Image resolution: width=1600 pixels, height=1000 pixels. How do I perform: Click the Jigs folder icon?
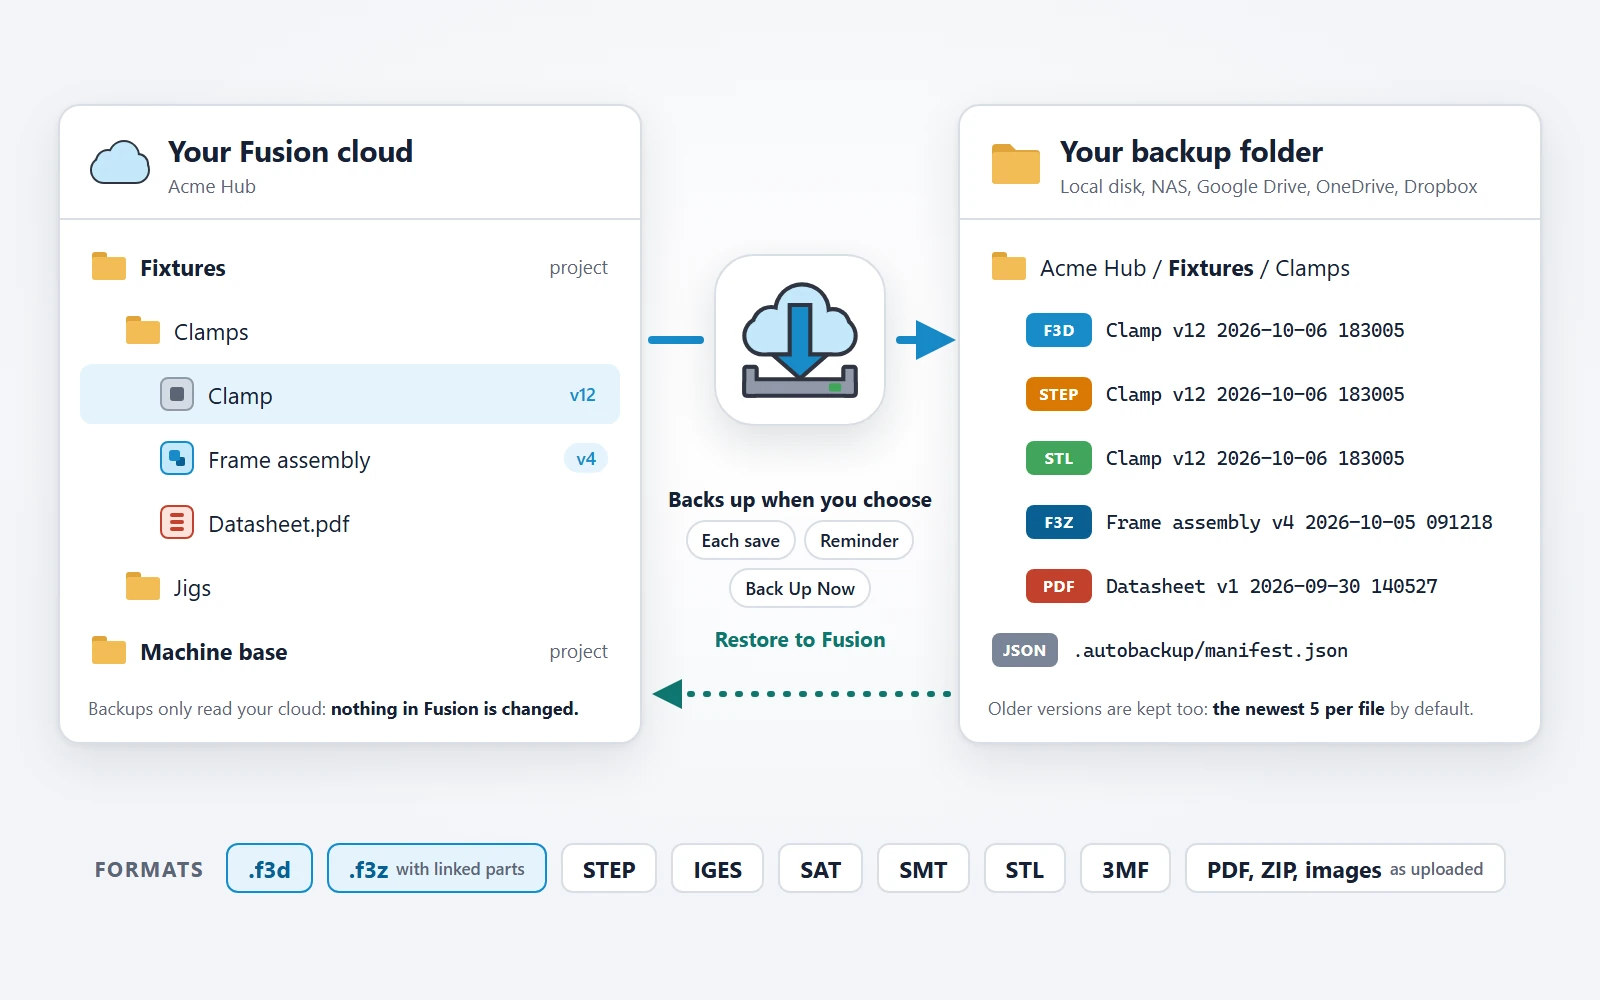point(143,587)
